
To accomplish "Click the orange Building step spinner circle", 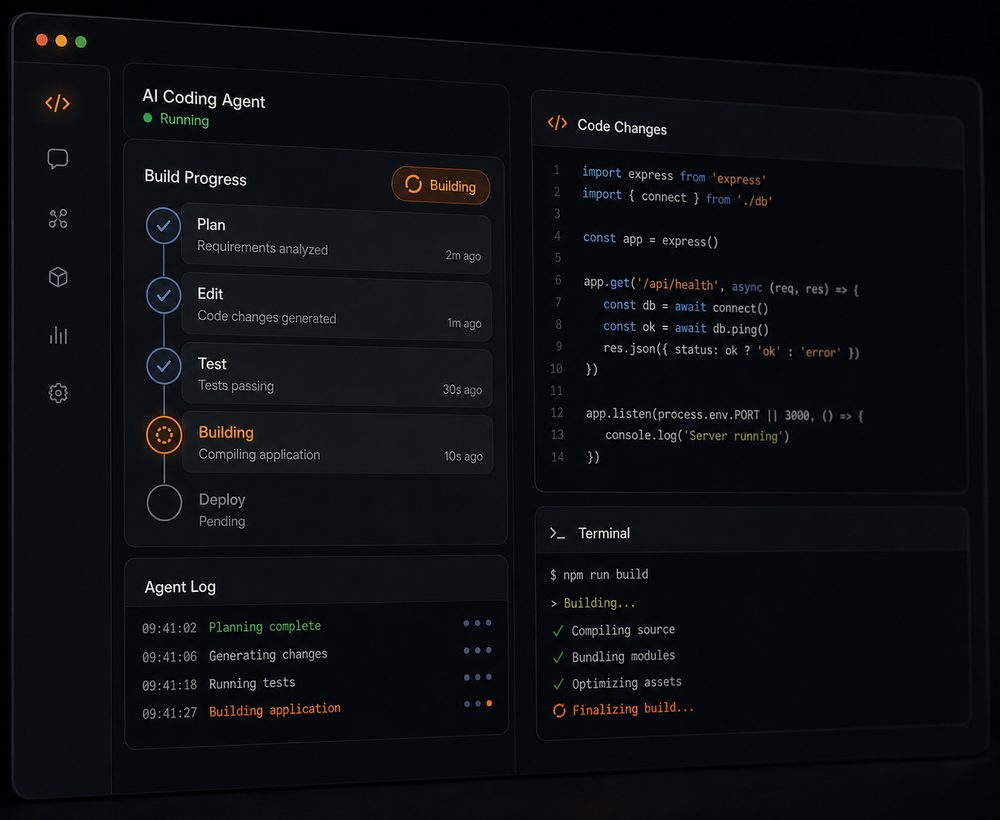I will pos(164,435).
